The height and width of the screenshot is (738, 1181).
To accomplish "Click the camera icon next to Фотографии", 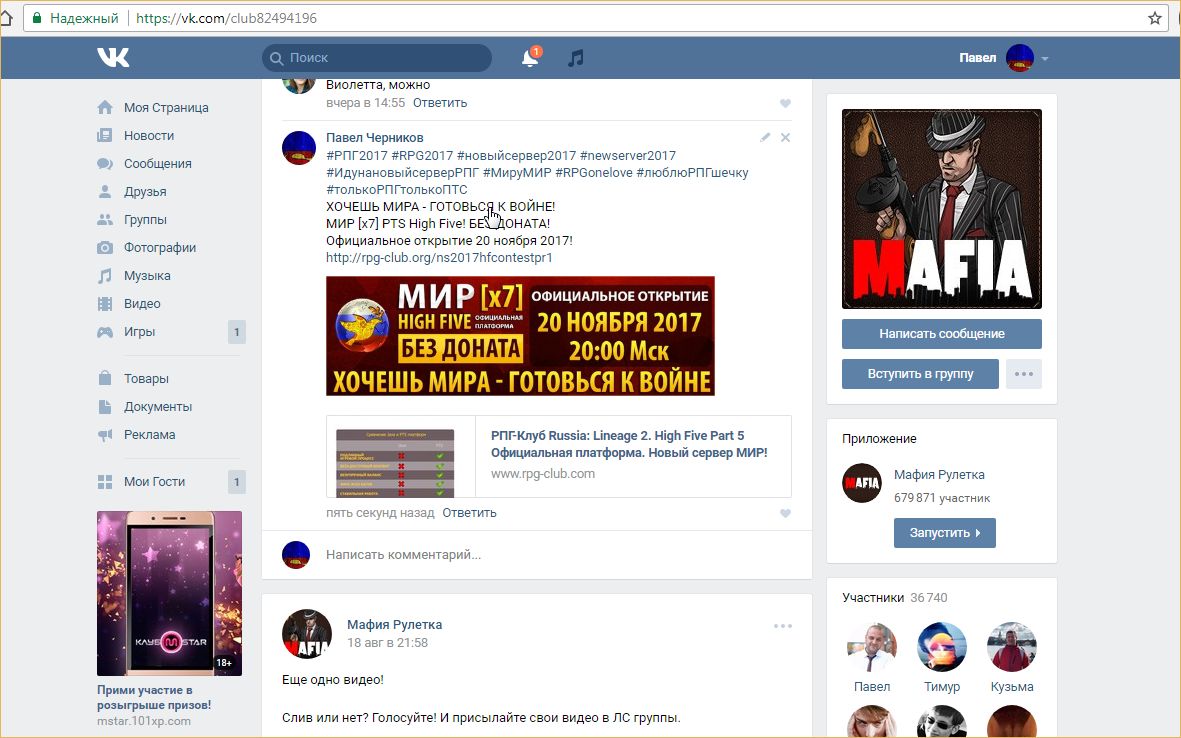I will (105, 247).
